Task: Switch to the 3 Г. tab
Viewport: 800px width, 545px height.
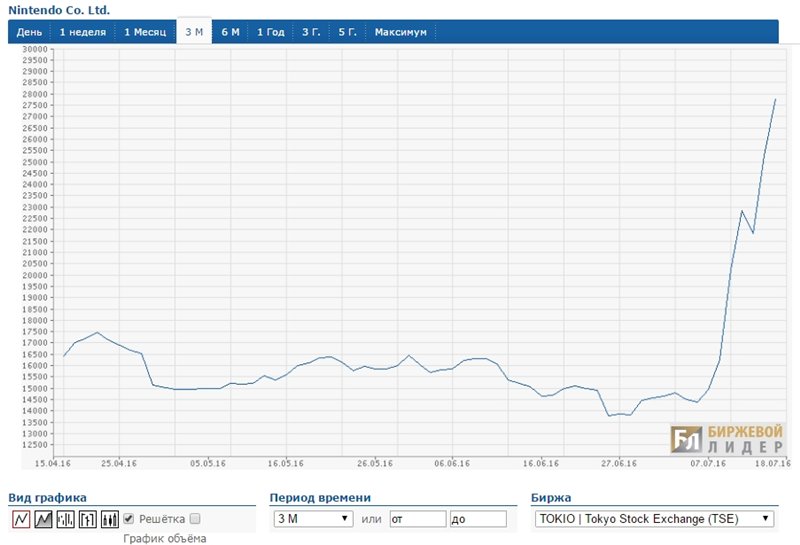Action: pyautogui.click(x=311, y=32)
